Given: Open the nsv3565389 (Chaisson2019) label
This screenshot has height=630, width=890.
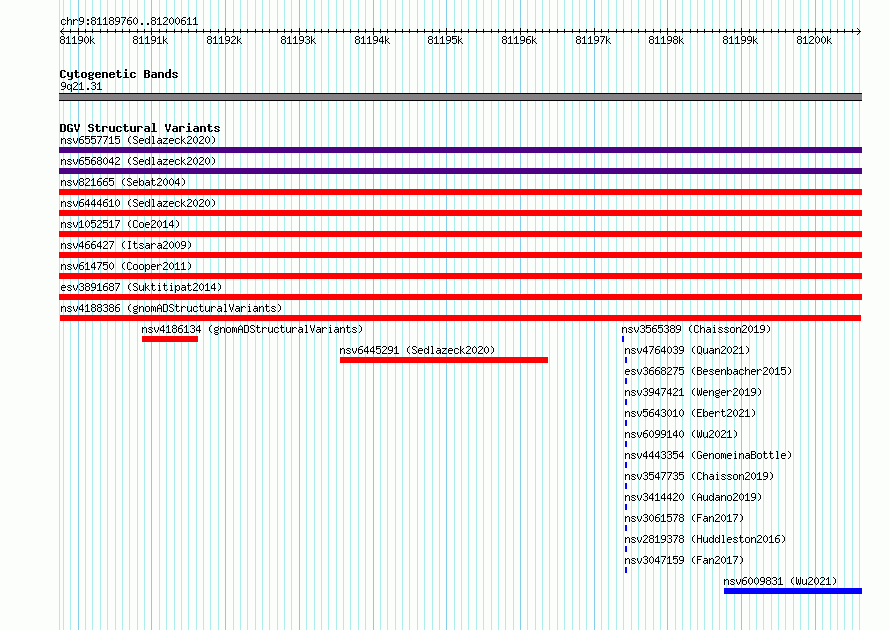Looking at the screenshot, I should (696, 329).
